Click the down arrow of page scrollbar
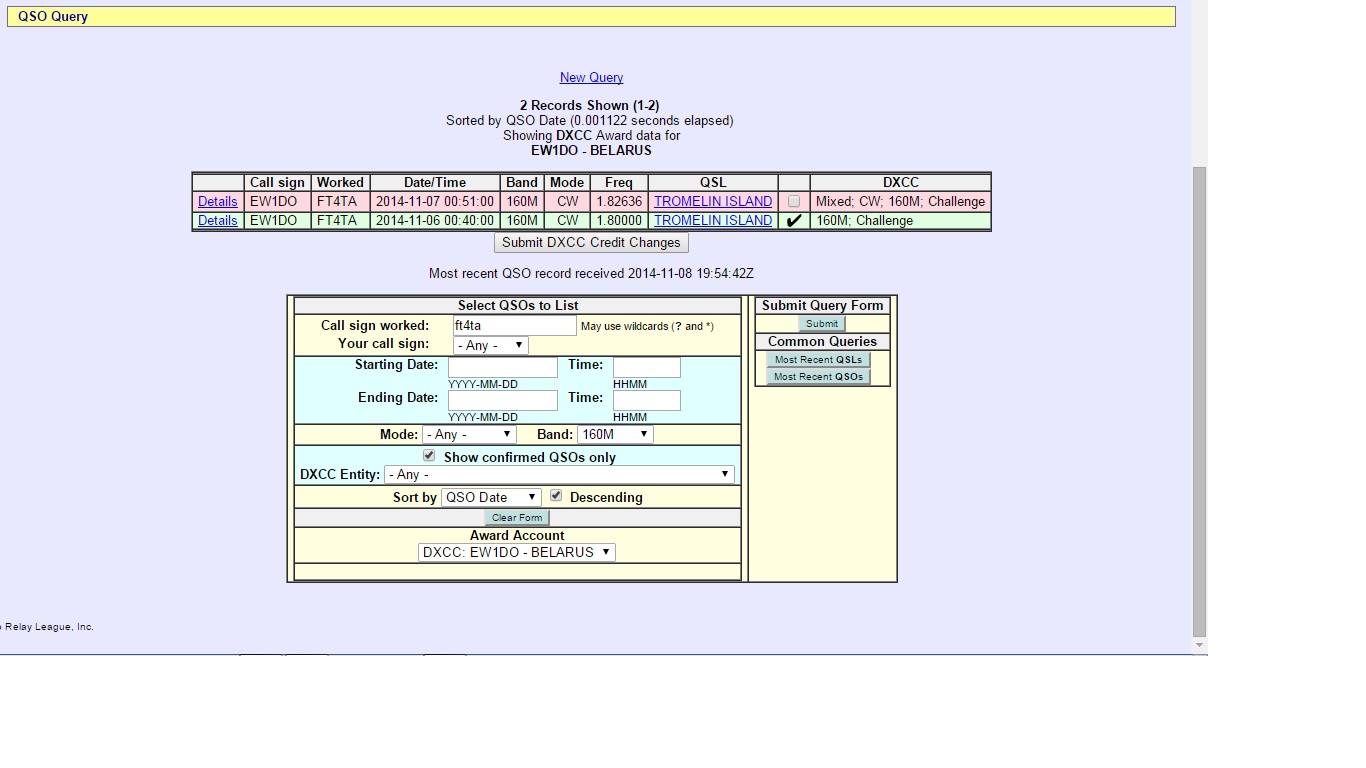The image size is (1366, 768). [x=1199, y=646]
